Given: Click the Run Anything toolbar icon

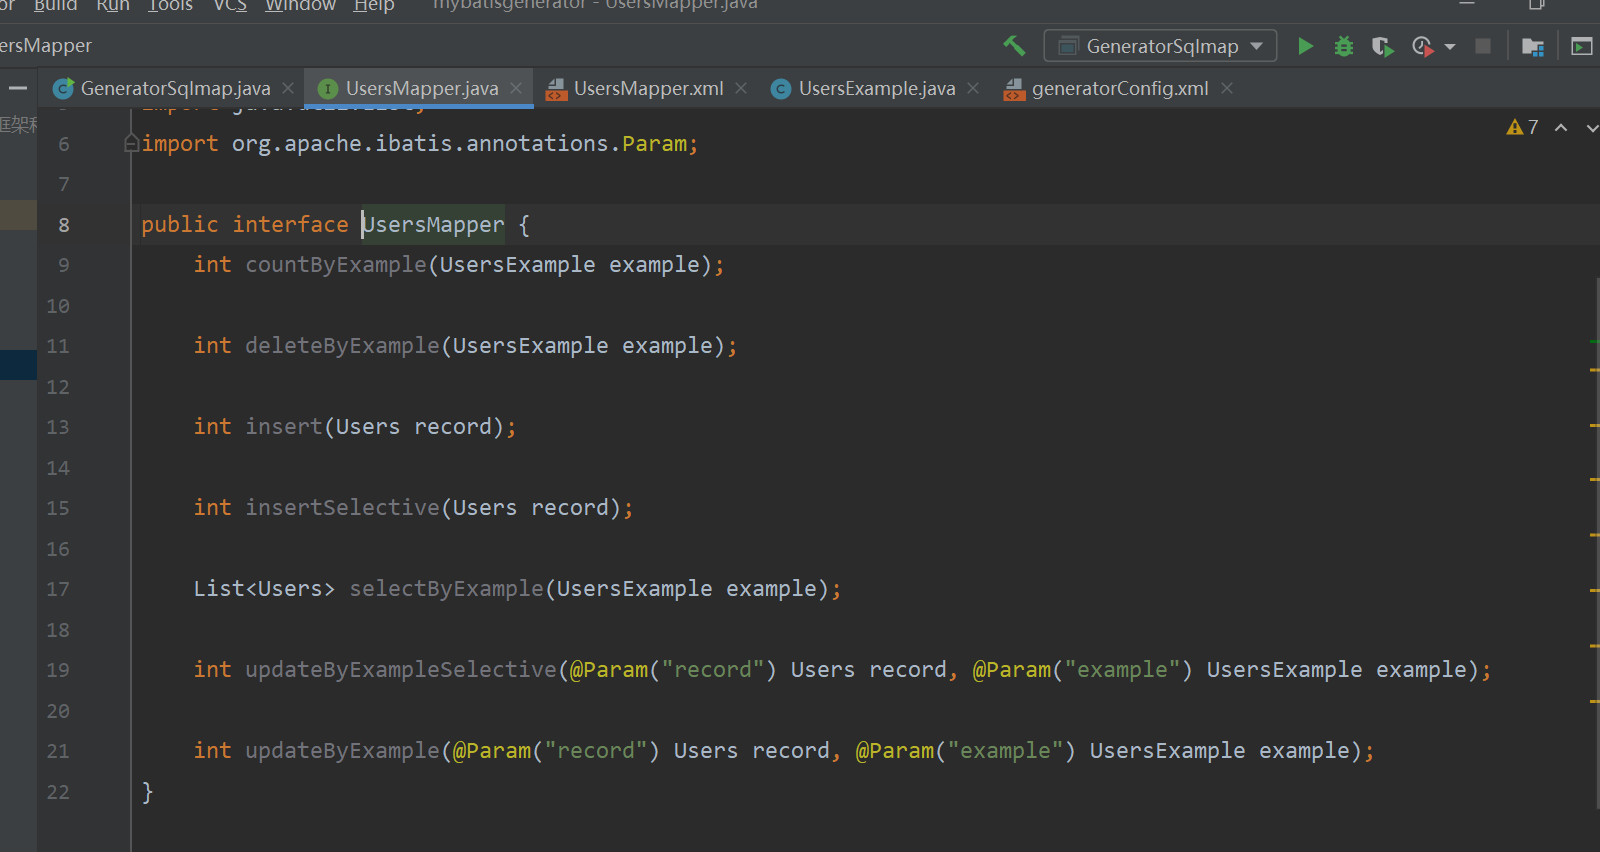Looking at the screenshot, I should click(x=1582, y=46).
